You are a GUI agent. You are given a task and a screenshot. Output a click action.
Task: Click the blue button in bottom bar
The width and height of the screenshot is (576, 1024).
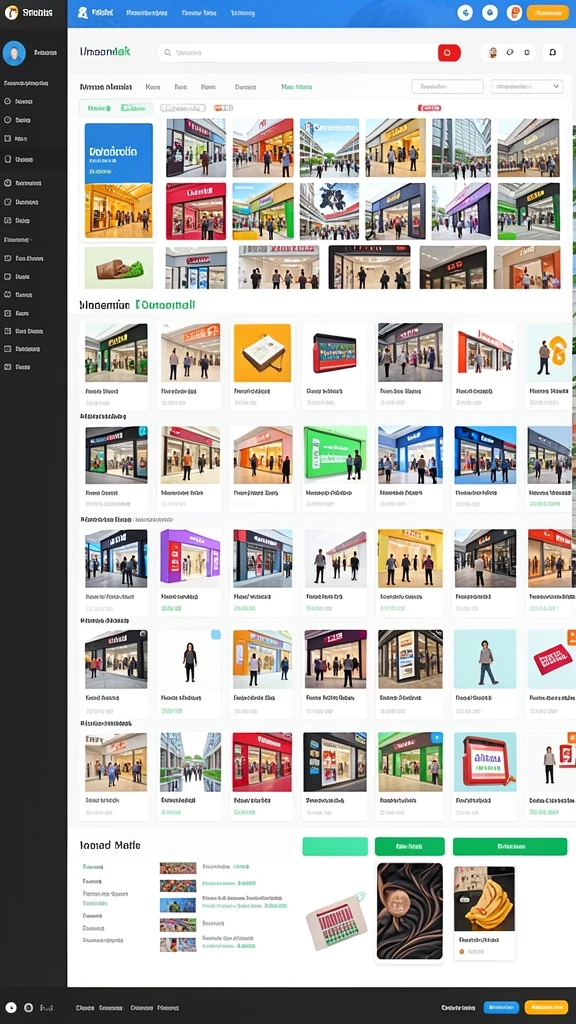click(x=501, y=1008)
